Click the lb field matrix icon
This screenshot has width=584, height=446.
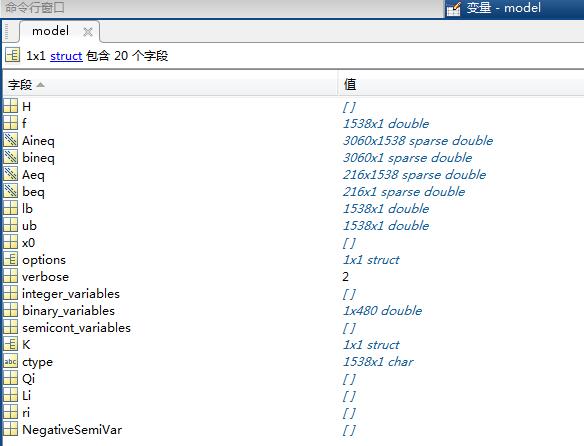(10, 208)
